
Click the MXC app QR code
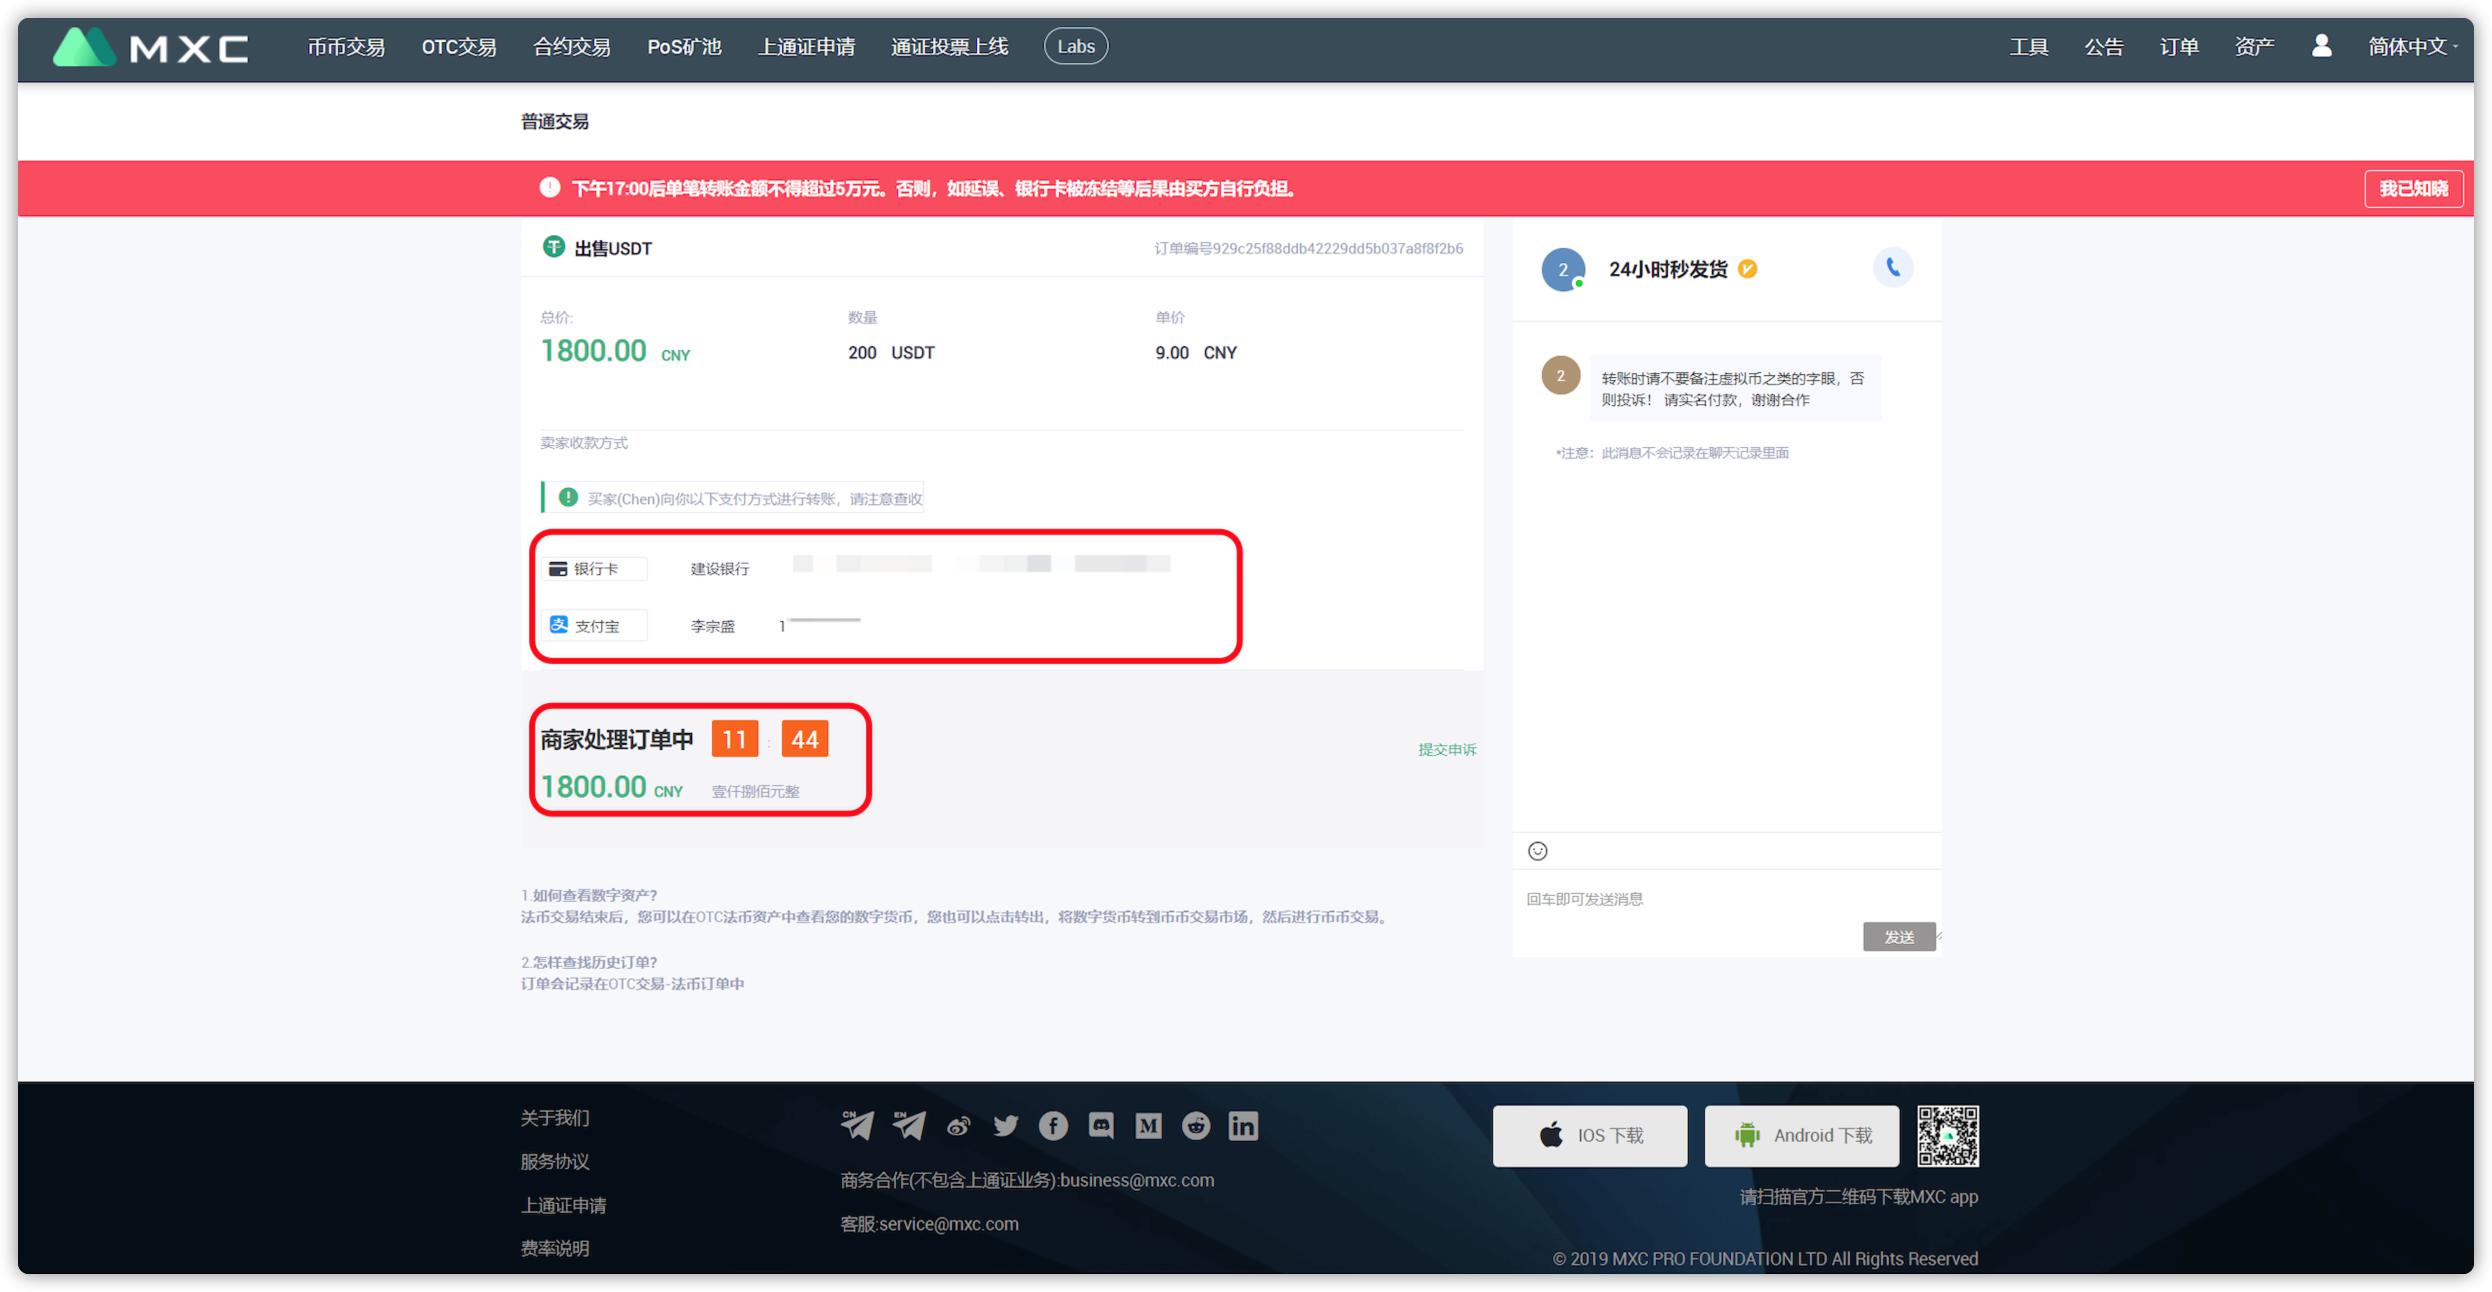pyautogui.click(x=1947, y=1135)
